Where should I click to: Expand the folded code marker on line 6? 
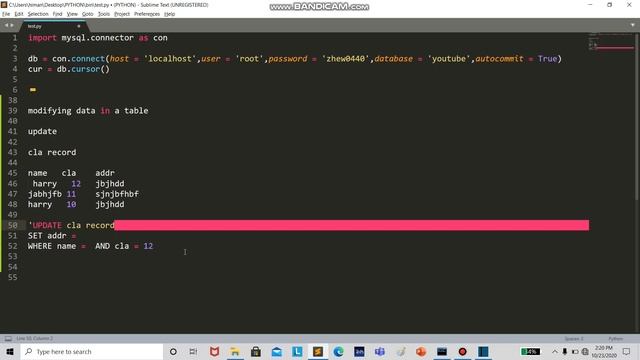click(x=33, y=90)
